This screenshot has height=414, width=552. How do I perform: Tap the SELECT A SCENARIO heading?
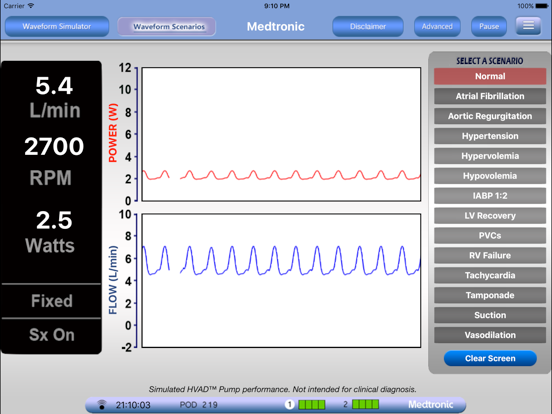490,61
